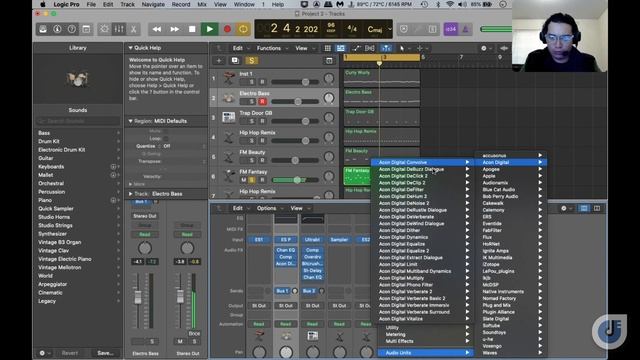
Task: Mute the Stereo Out channel strip
Action: click(x=180, y=341)
